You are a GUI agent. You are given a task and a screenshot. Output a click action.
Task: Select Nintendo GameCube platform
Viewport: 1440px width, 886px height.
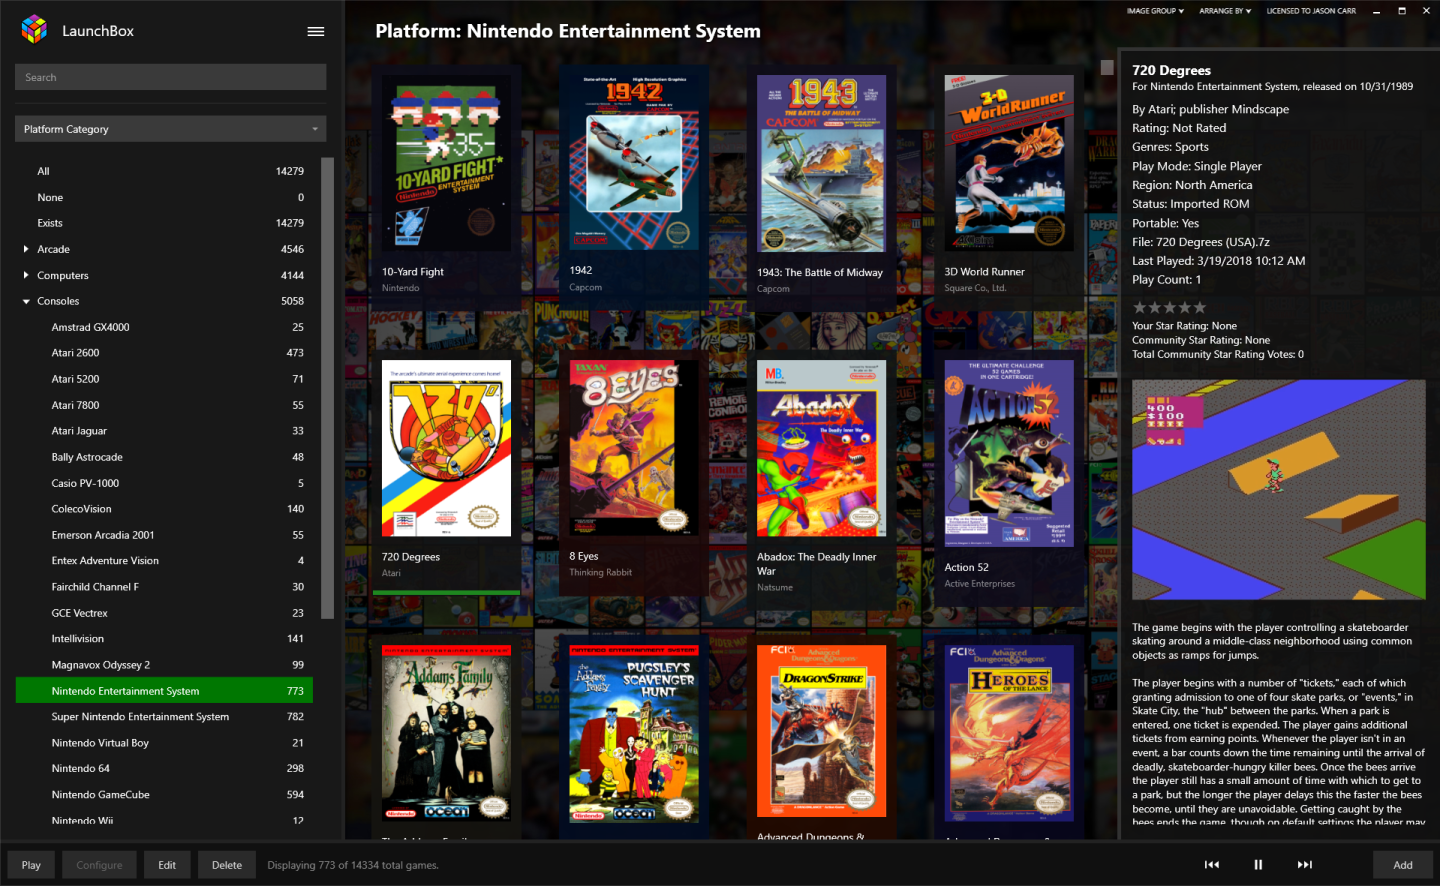164,795
